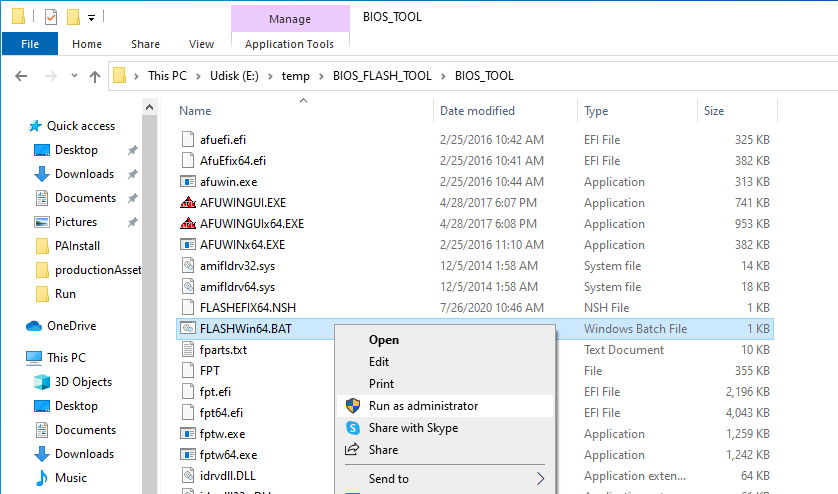The height and width of the screenshot is (494, 838).
Task: Open the recent locations dropdown arrow
Action: [x=74, y=76]
